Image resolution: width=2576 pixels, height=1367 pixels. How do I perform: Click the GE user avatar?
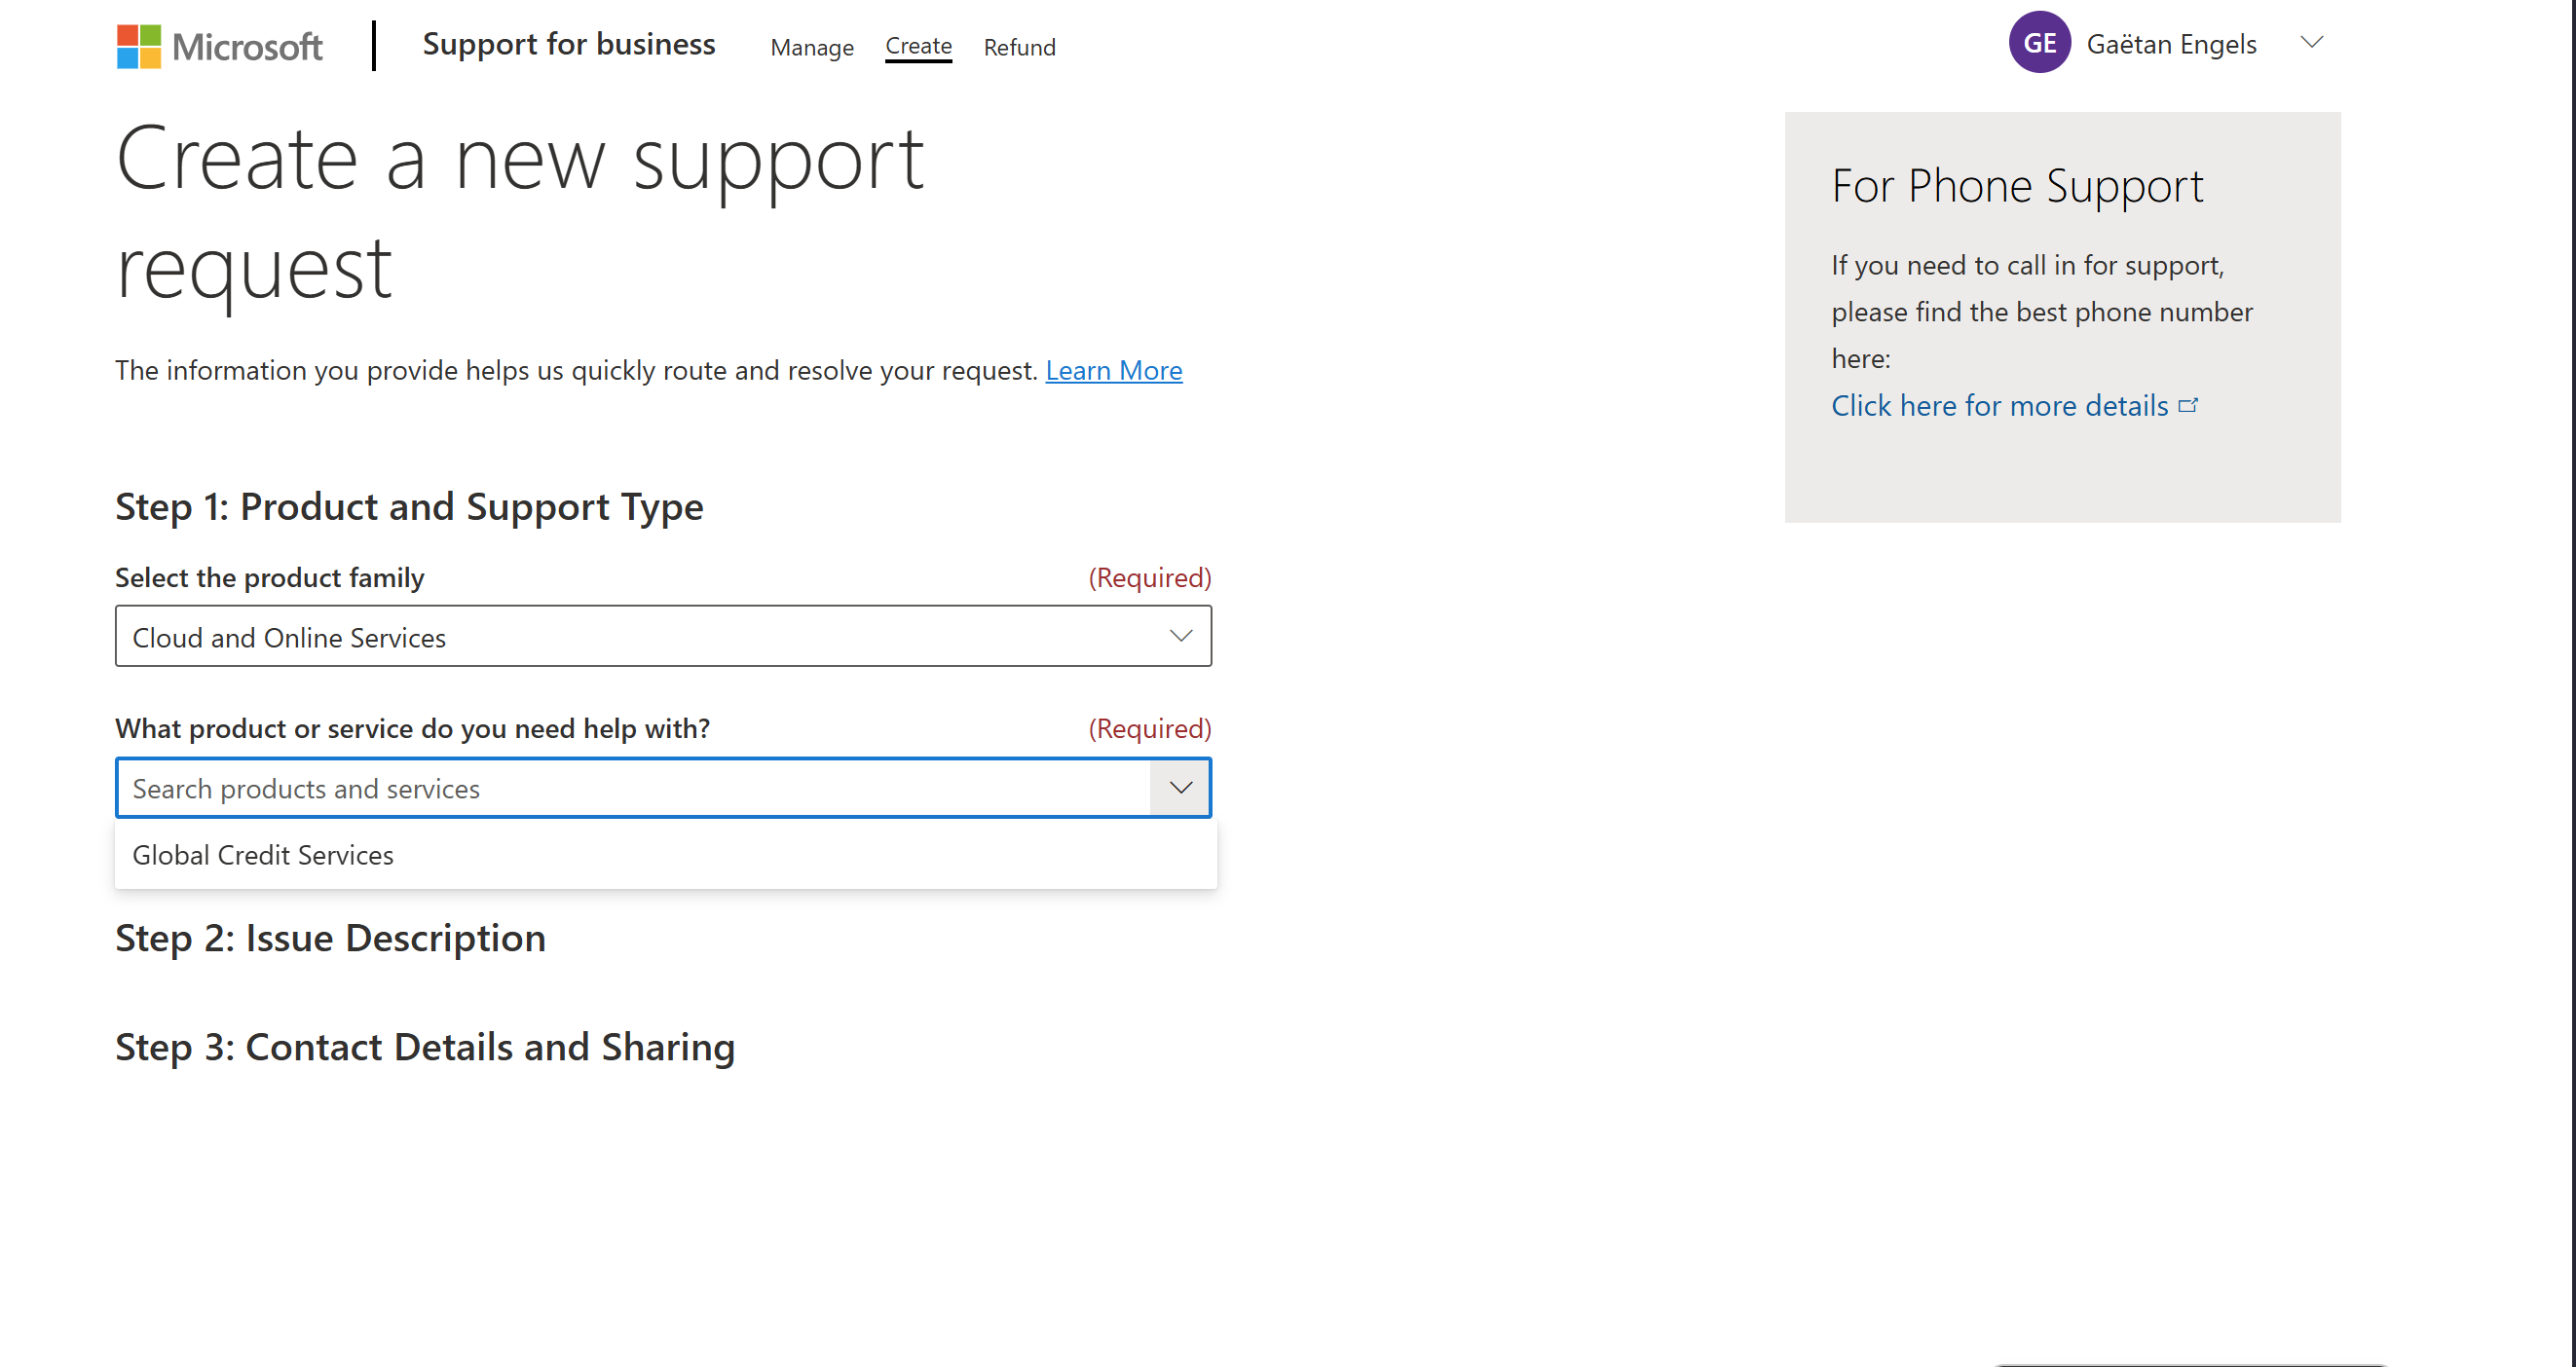[x=2039, y=43]
